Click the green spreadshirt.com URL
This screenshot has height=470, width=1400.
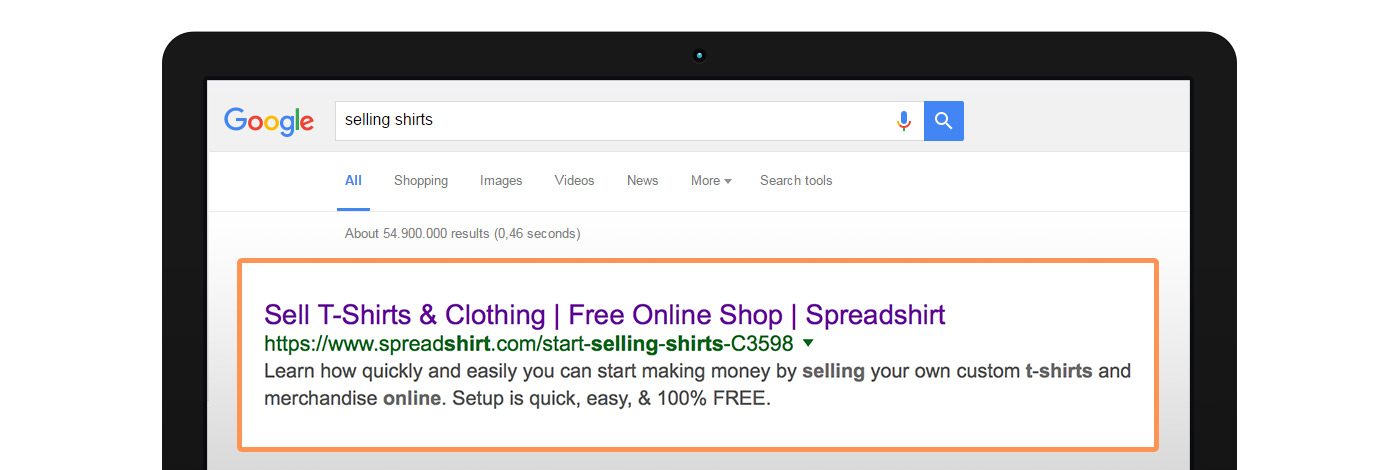[528, 344]
